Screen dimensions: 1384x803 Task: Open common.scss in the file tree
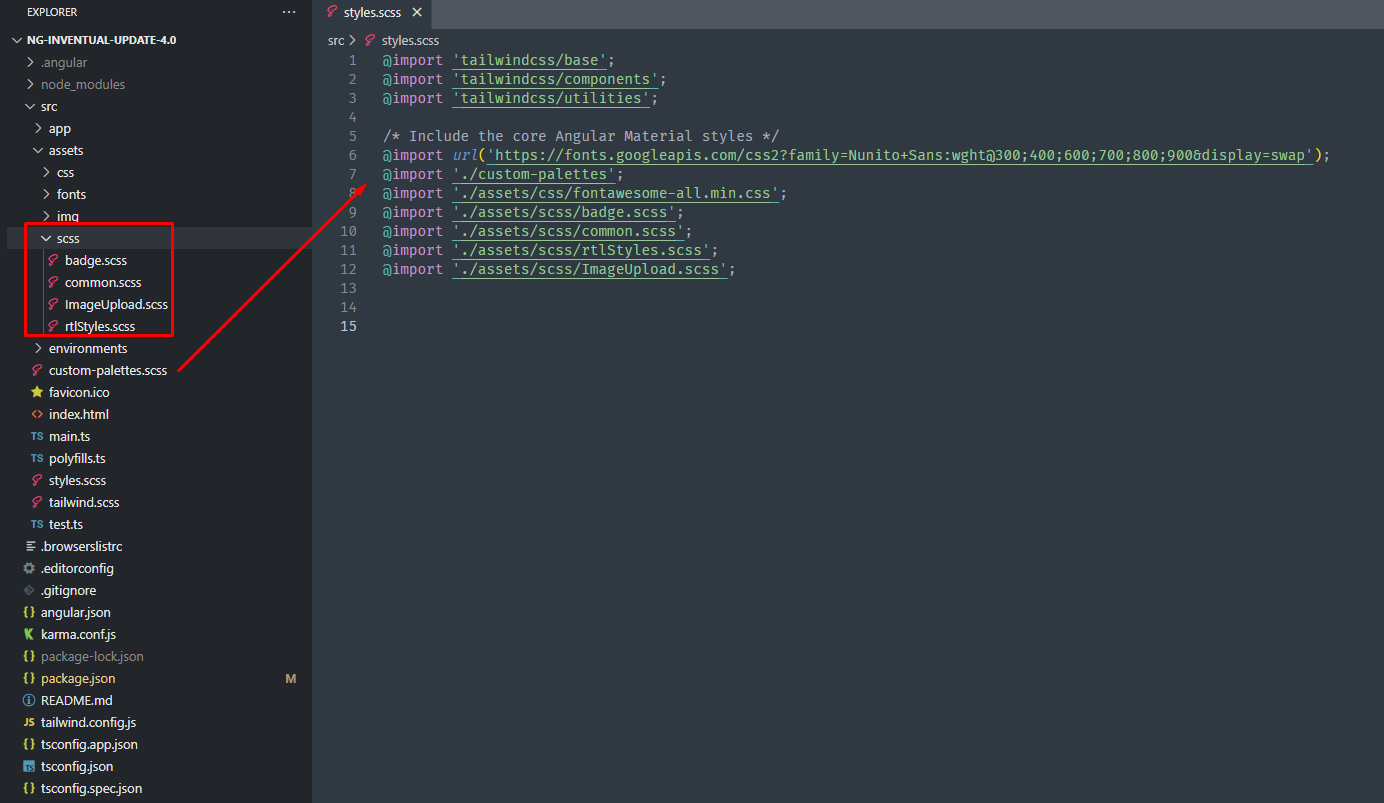tap(103, 282)
